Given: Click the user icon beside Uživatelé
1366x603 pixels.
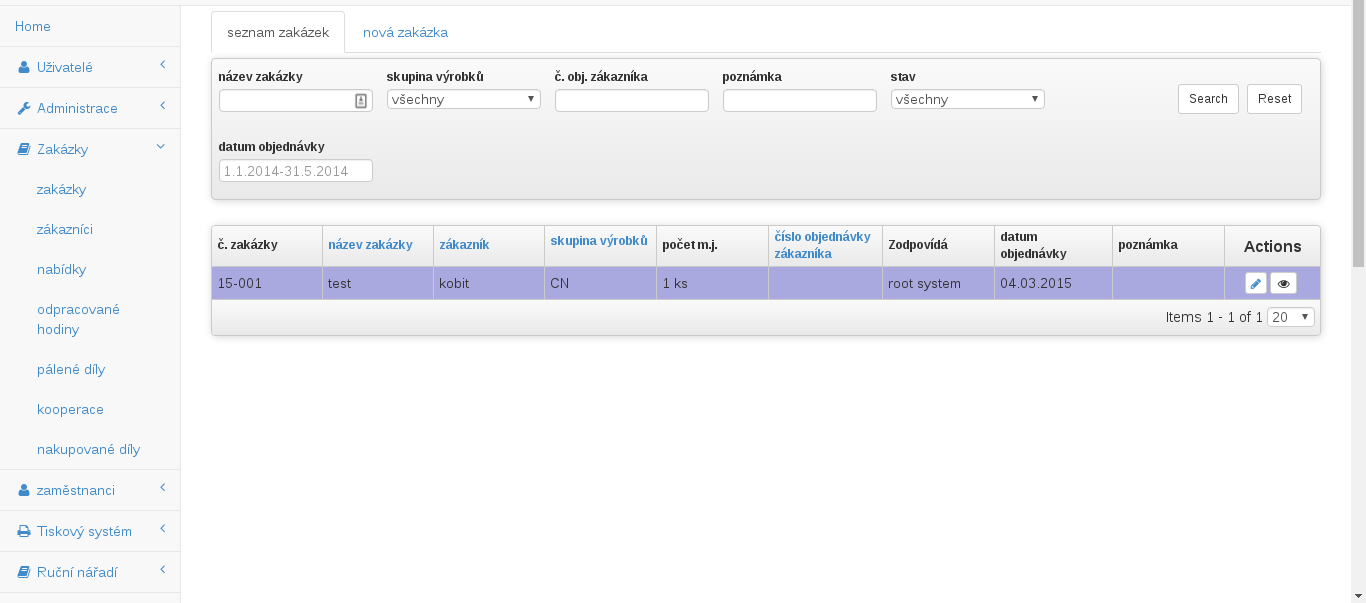Looking at the screenshot, I should 24,68.
